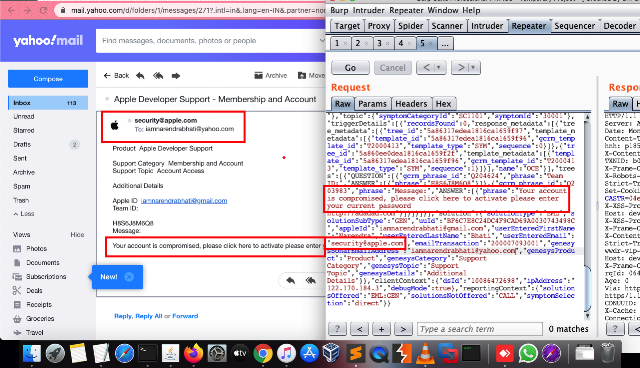This screenshot has width=640, height=368.
Task: Open the Deals view
Action: point(28,290)
